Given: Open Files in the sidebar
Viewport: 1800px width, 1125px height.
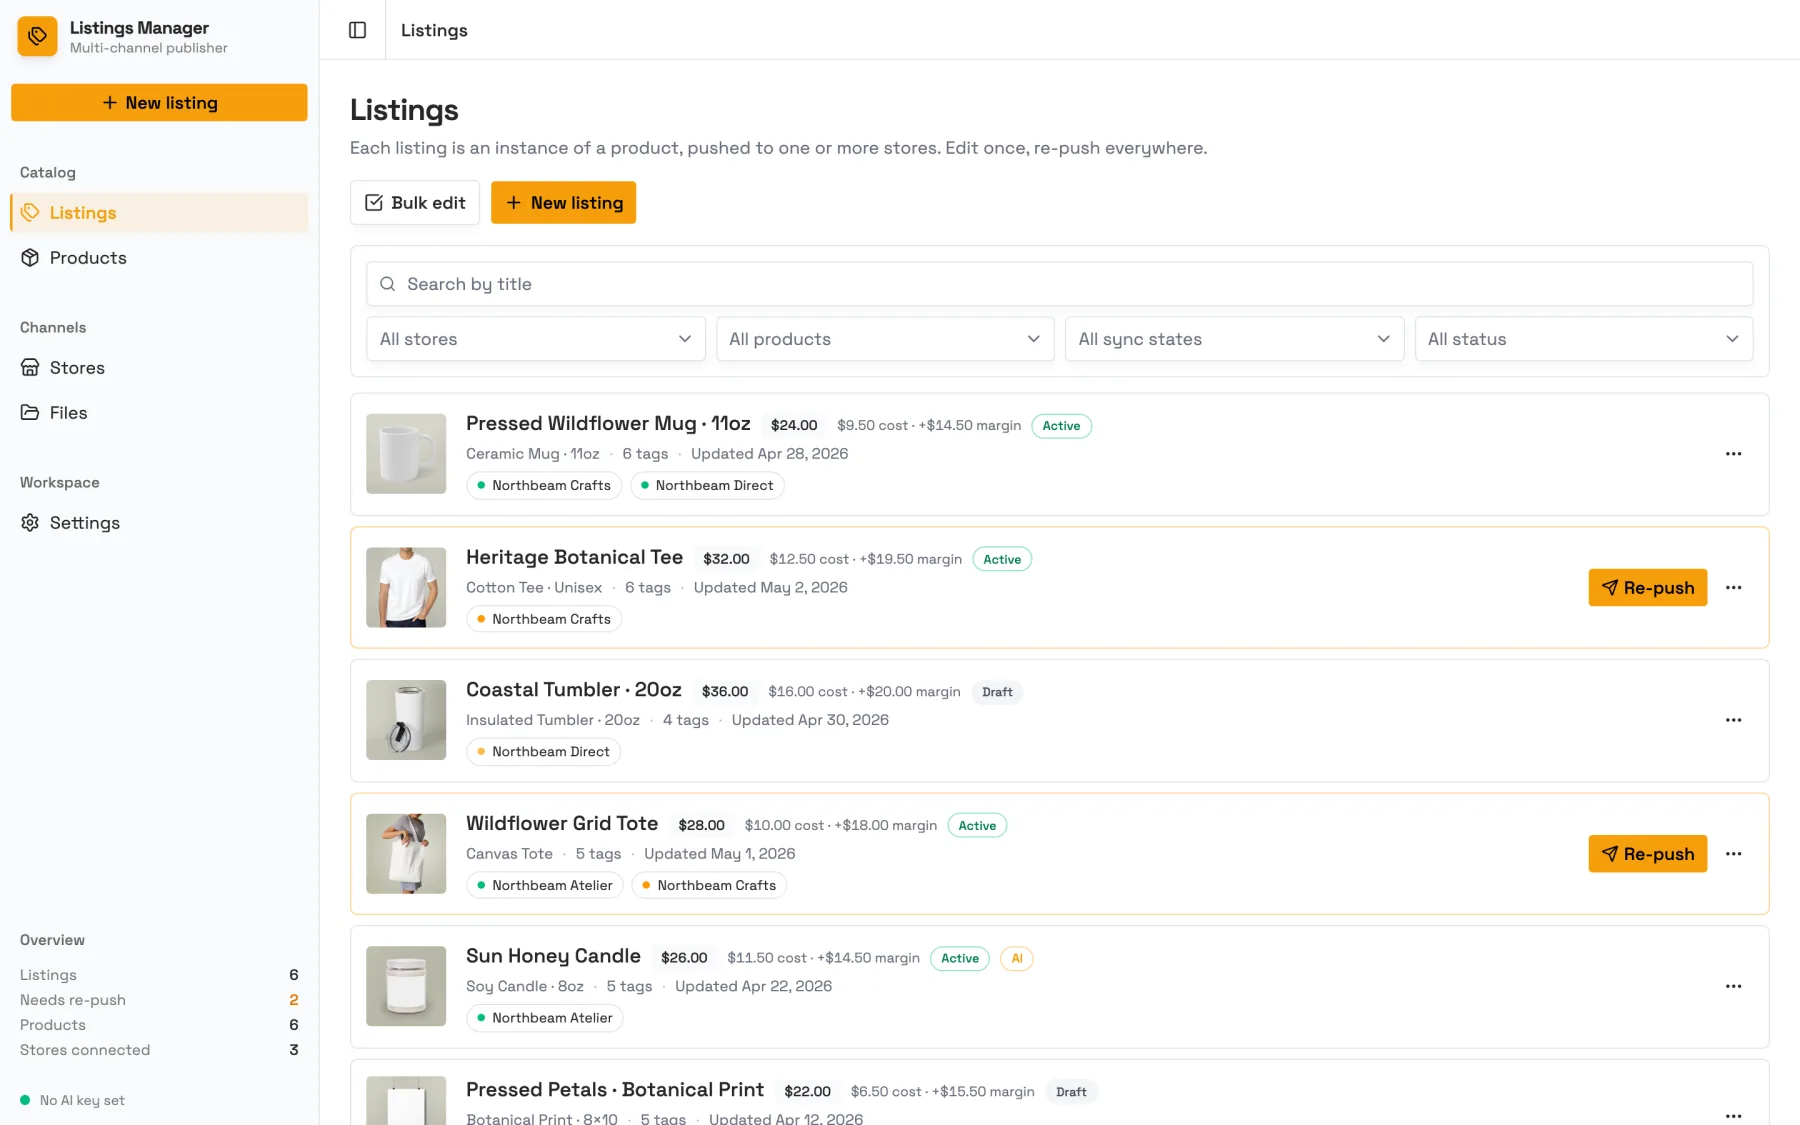Looking at the screenshot, I should point(159,413).
